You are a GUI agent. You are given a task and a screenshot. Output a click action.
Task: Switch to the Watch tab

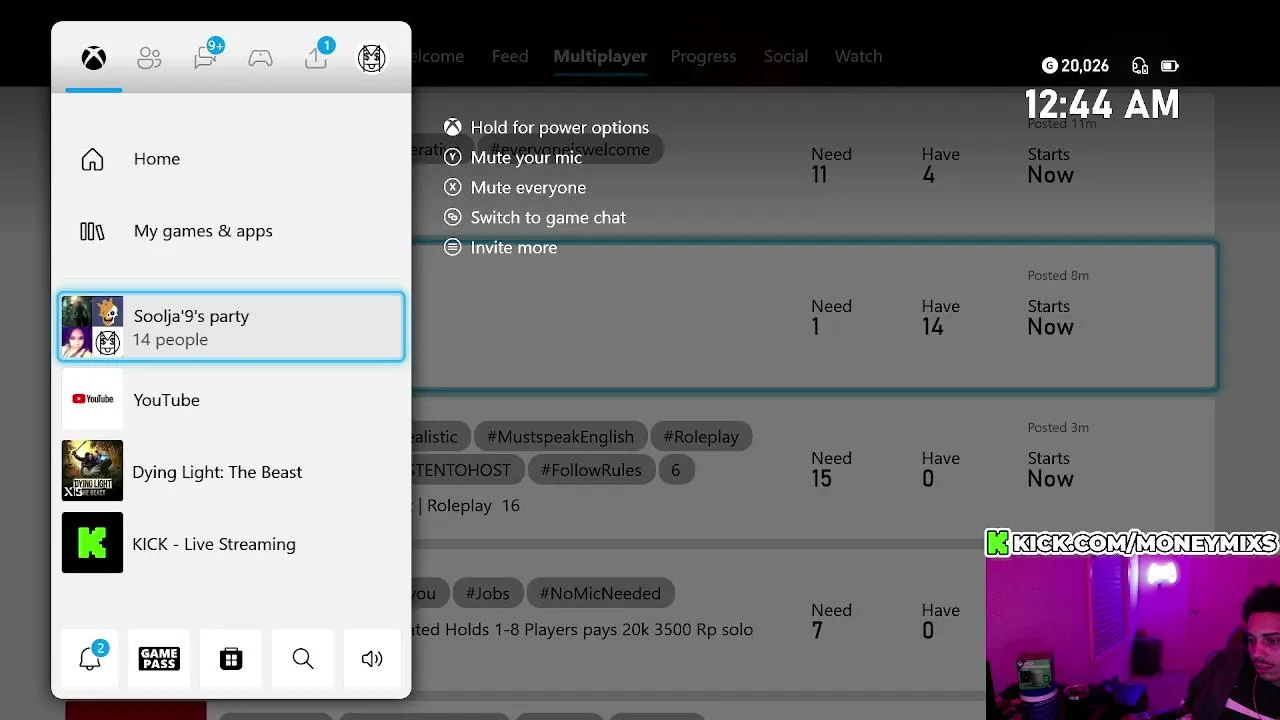point(858,56)
